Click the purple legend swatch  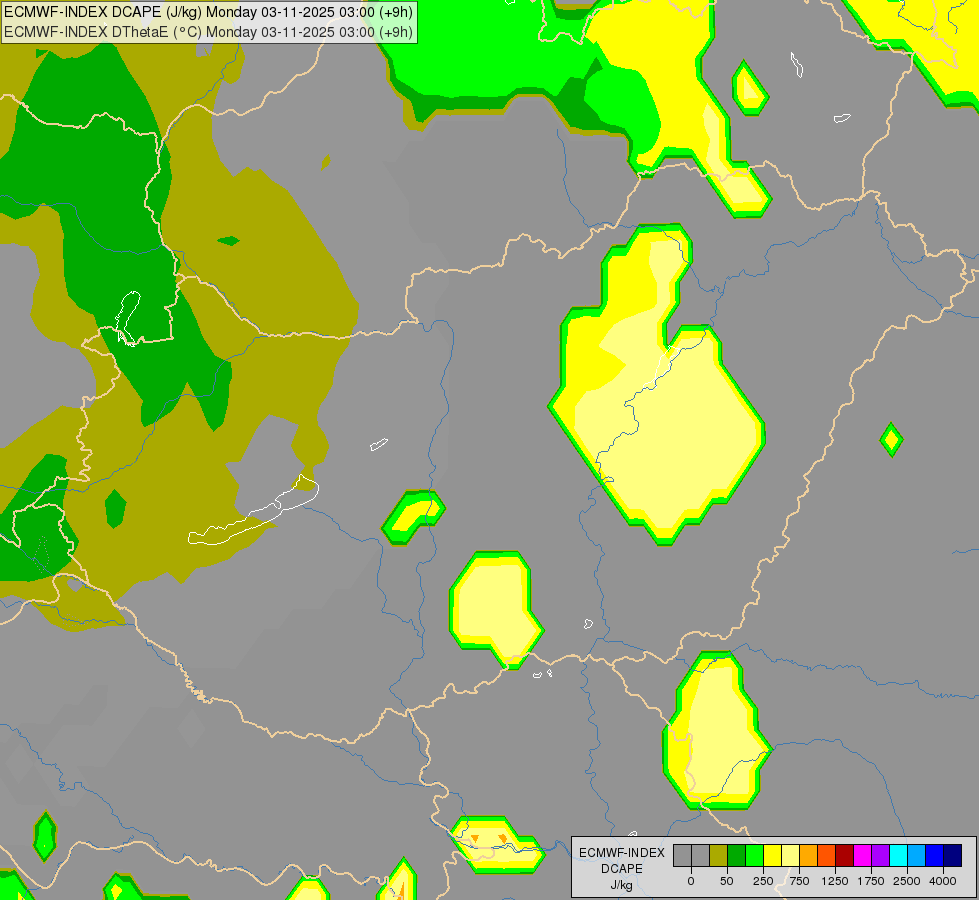(880, 856)
